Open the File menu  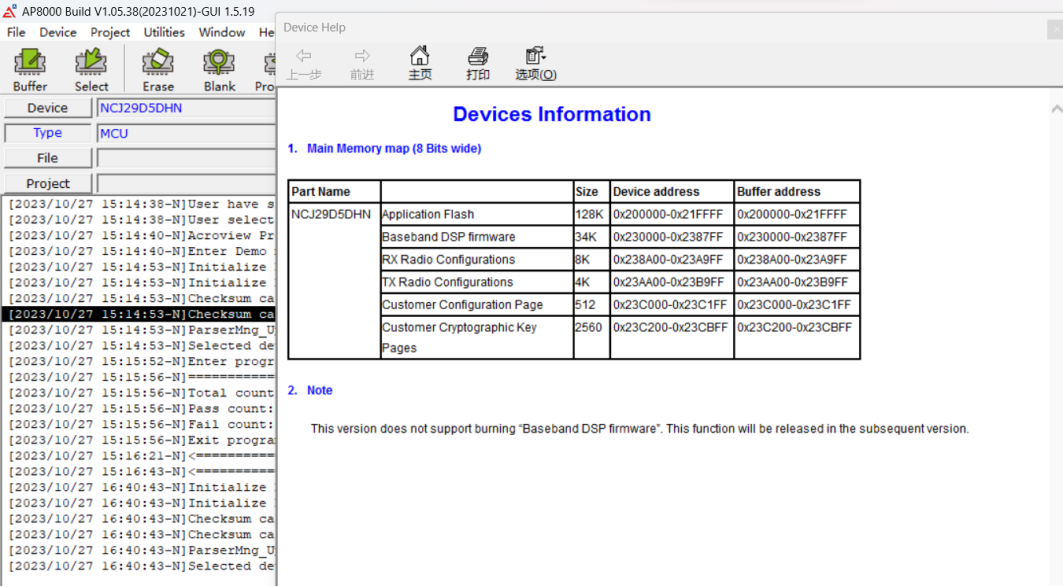coord(16,33)
